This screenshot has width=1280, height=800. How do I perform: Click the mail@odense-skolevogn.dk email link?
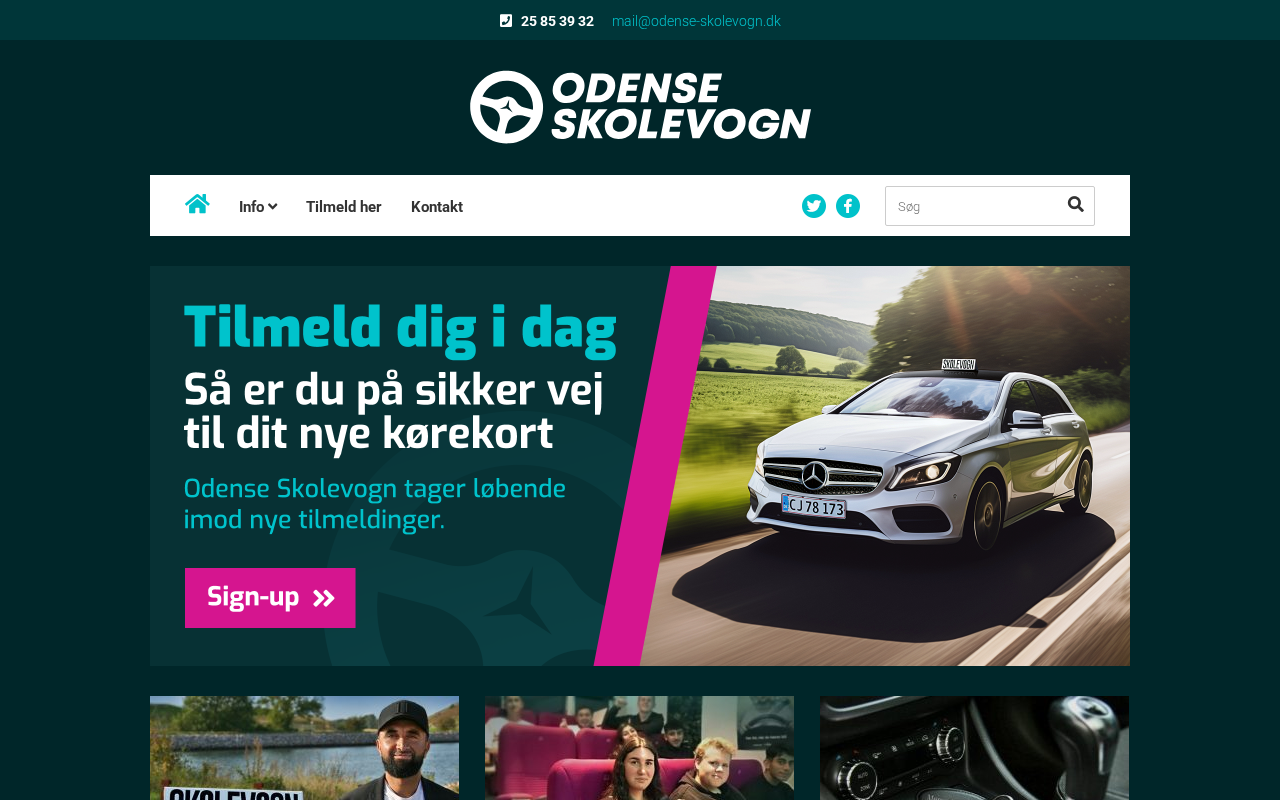click(x=696, y=21)
